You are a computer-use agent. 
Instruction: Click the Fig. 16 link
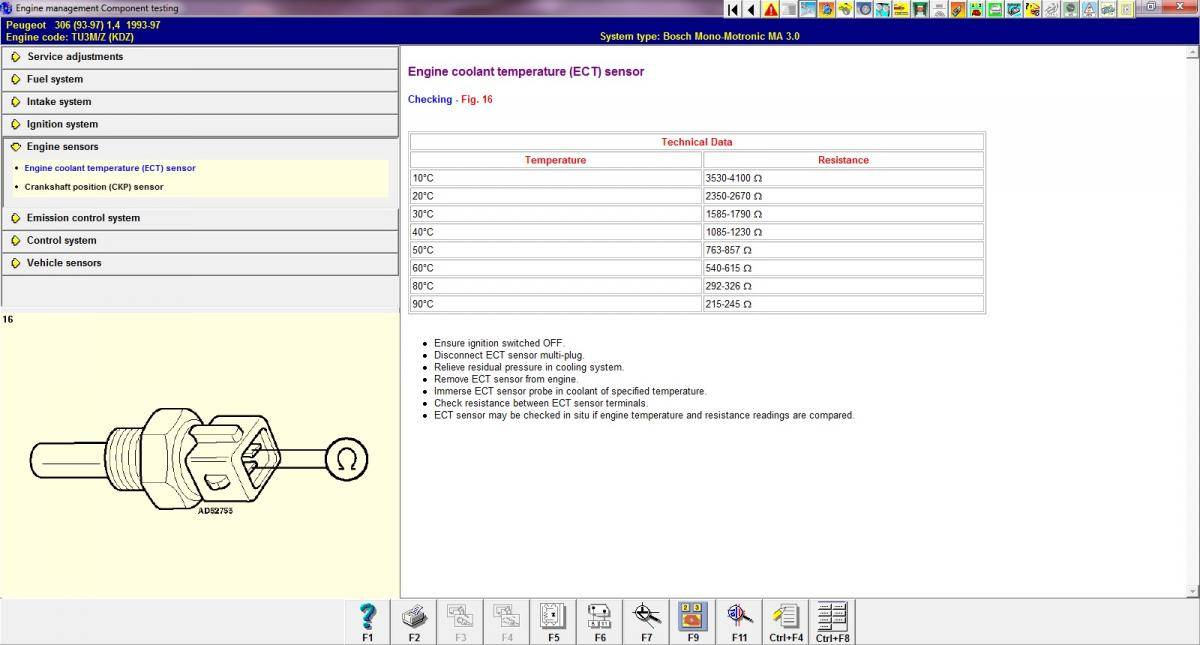pyautogui.click(x=475, y=100)
